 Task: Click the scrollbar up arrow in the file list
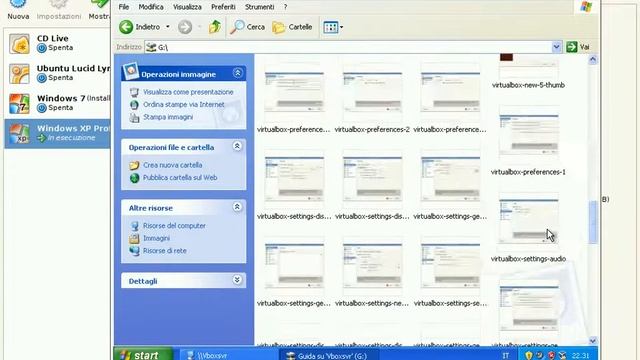(x=593, y=60)
